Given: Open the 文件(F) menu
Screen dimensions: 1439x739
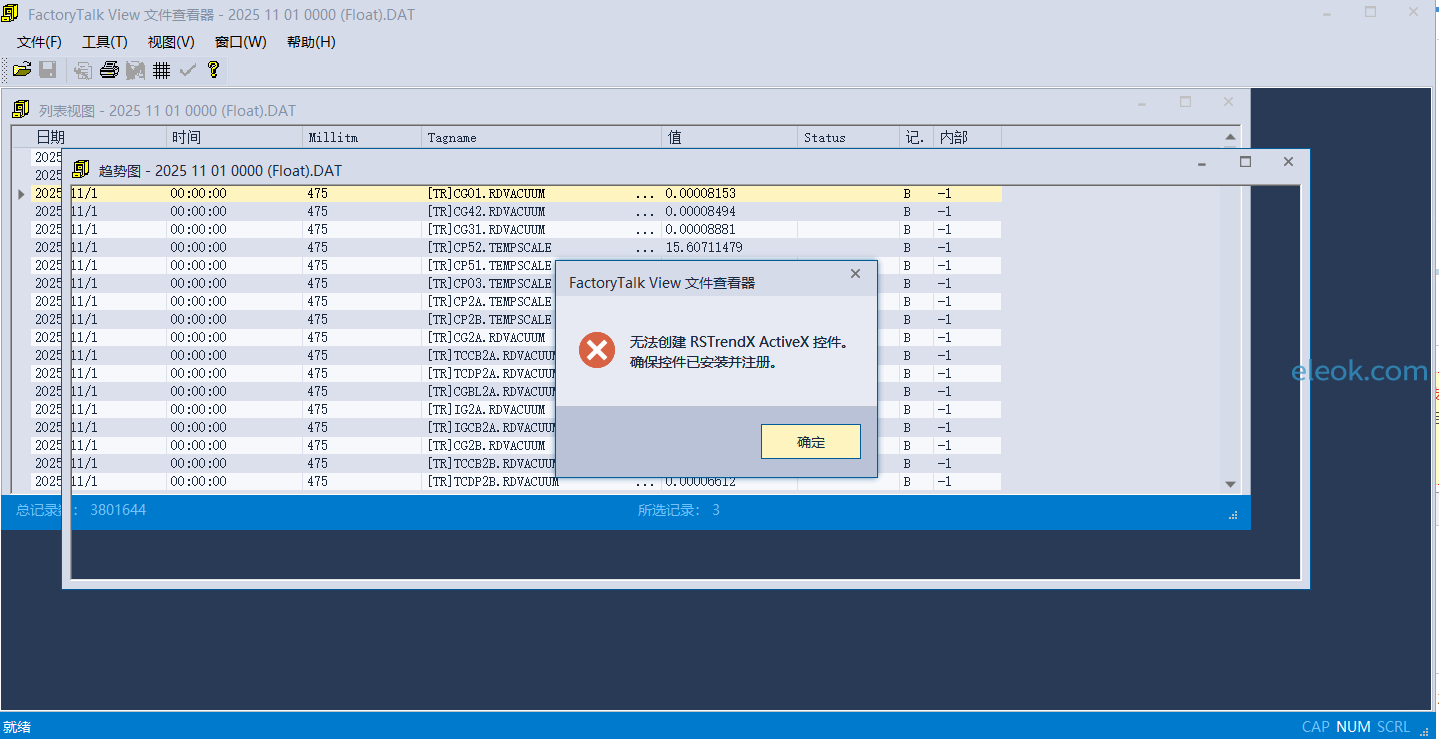Looking at the screenshot, I should [39, 42].
